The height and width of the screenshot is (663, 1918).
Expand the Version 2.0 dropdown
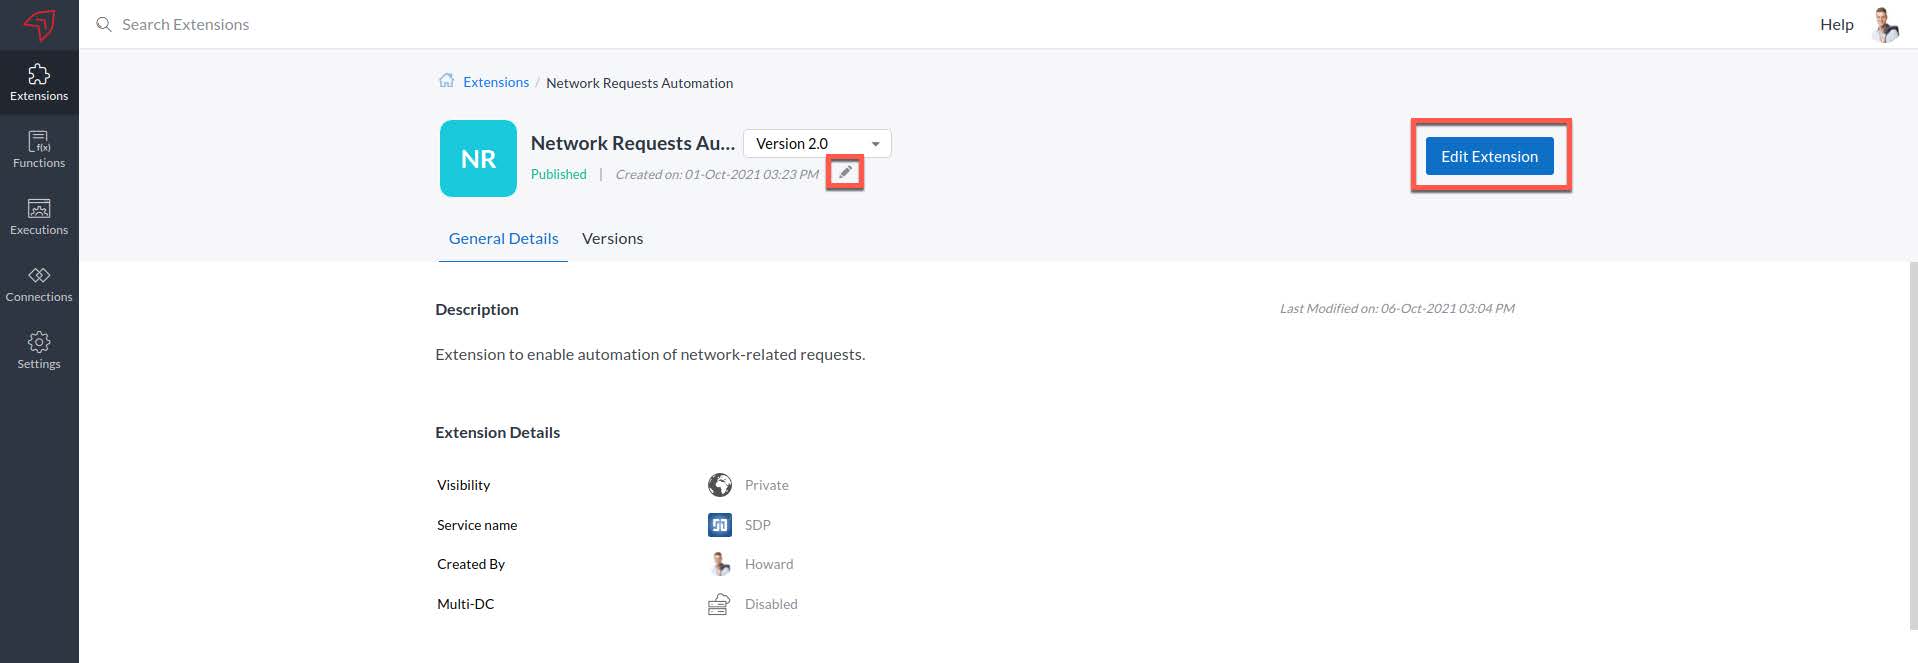817,143
